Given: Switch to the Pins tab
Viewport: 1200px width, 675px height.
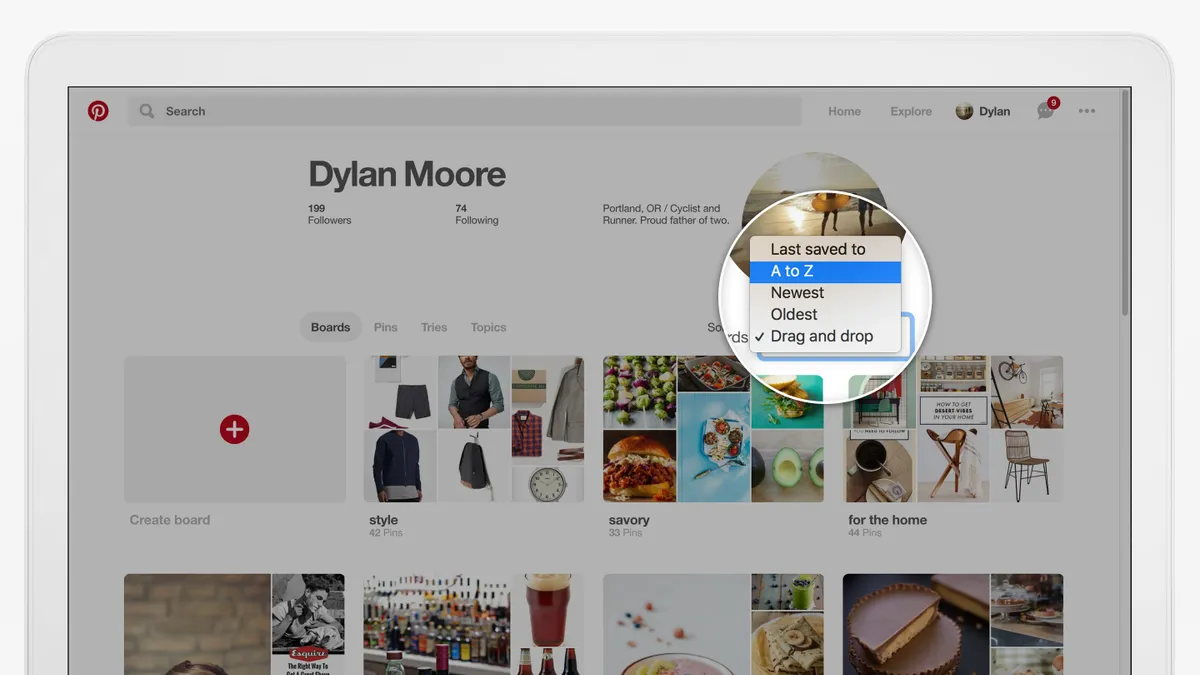Looking at the screenshot, I should click(x=385, y=327).
